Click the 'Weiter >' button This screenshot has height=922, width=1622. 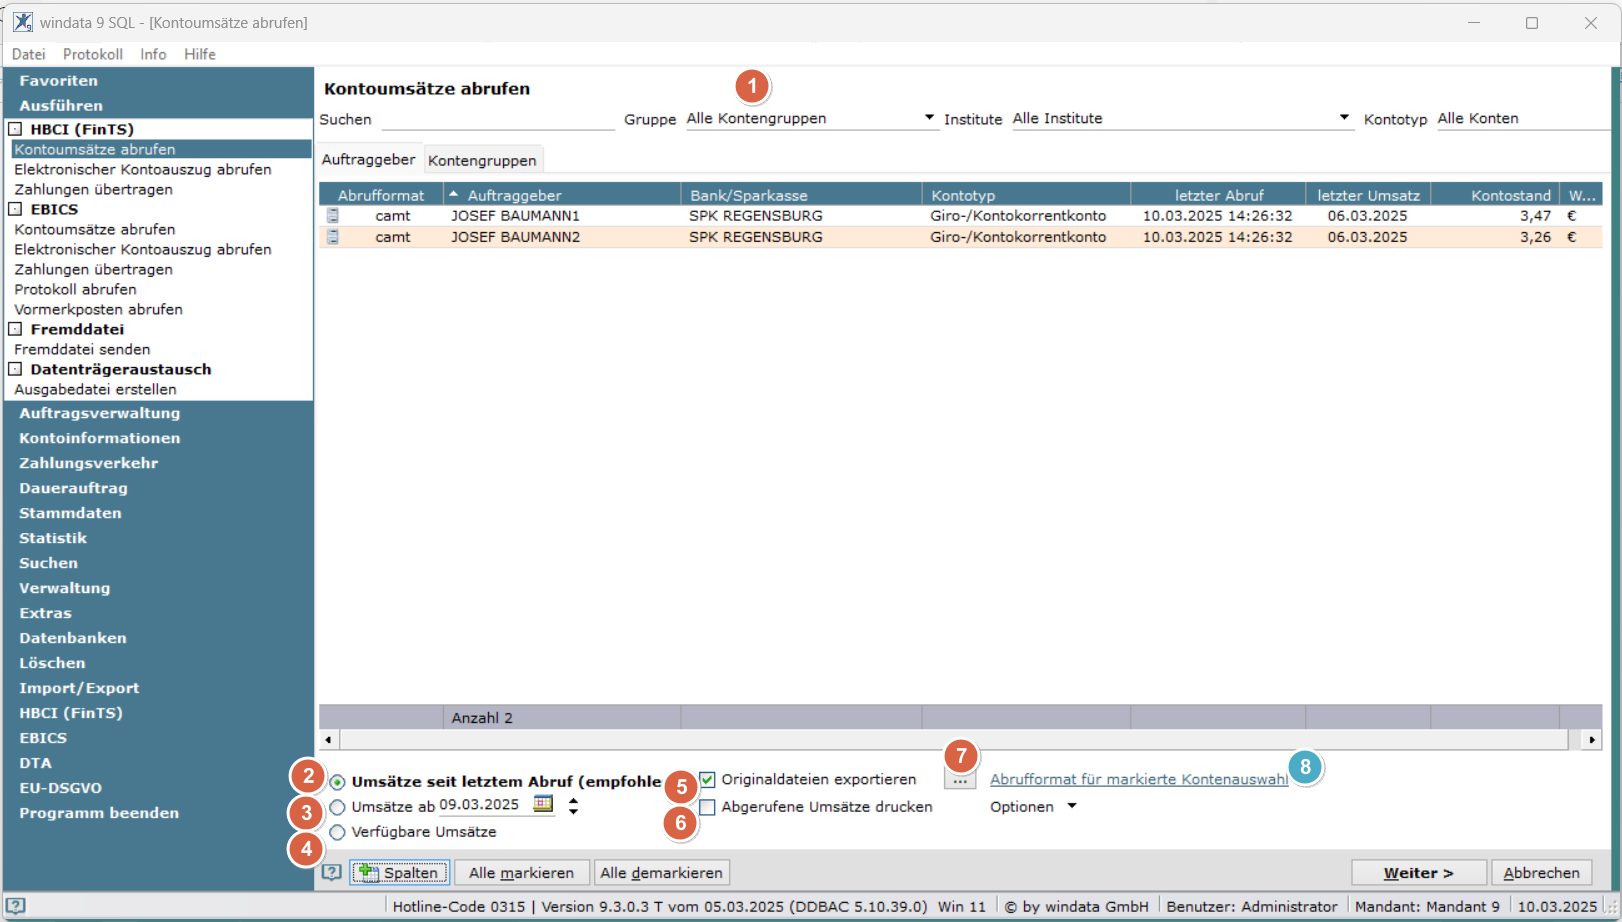pyautogui.click(x=1418, y=873)
